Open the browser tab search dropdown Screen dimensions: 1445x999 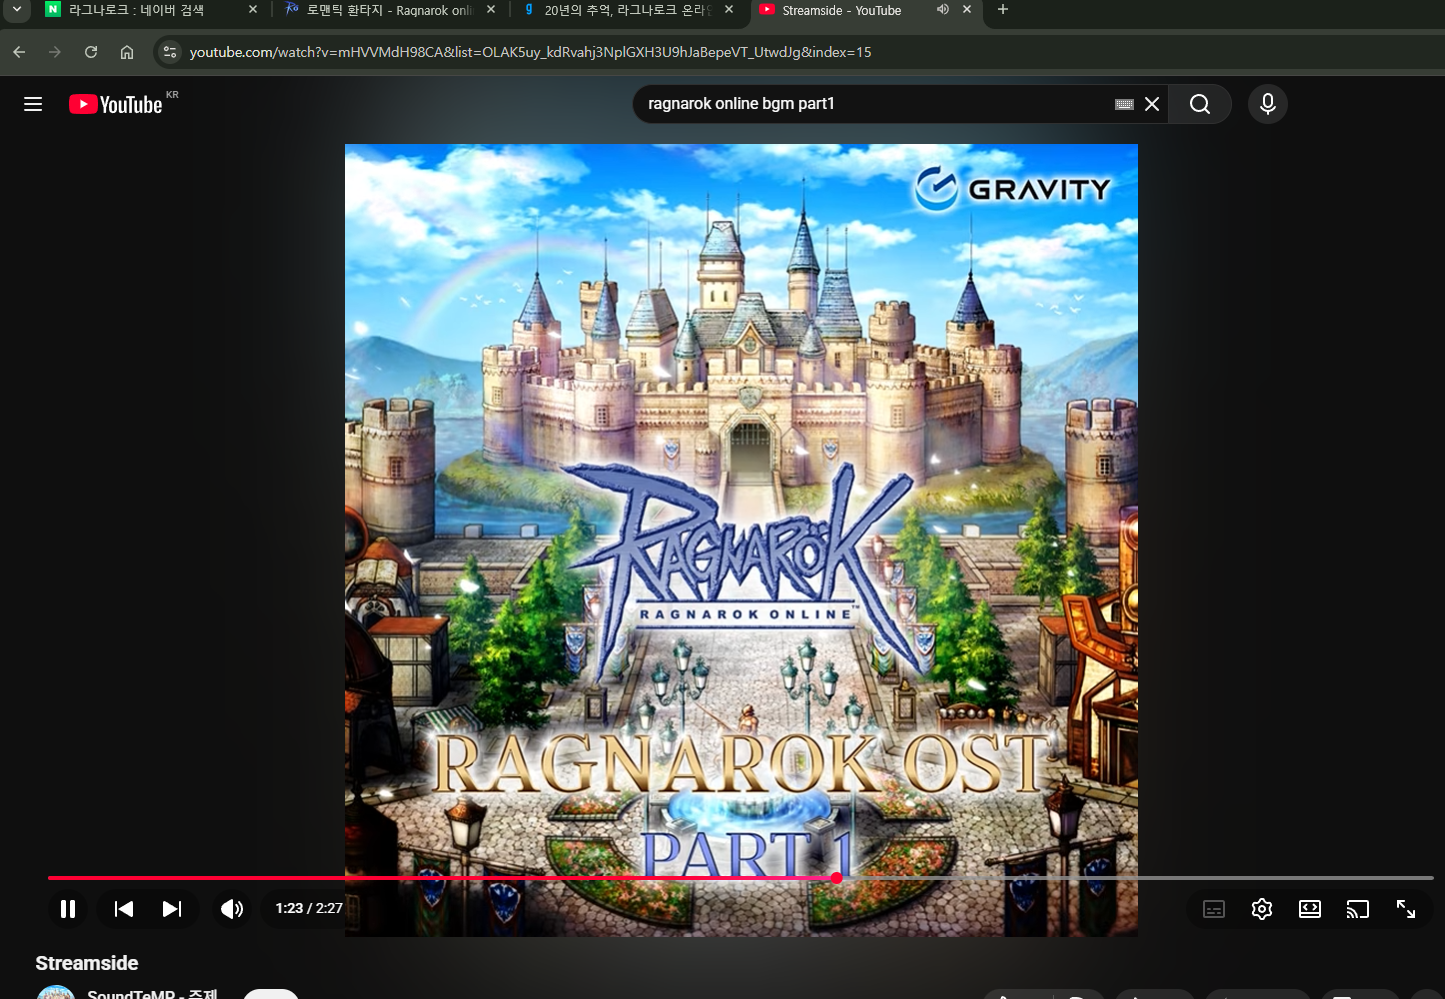(x=16, y=10)
